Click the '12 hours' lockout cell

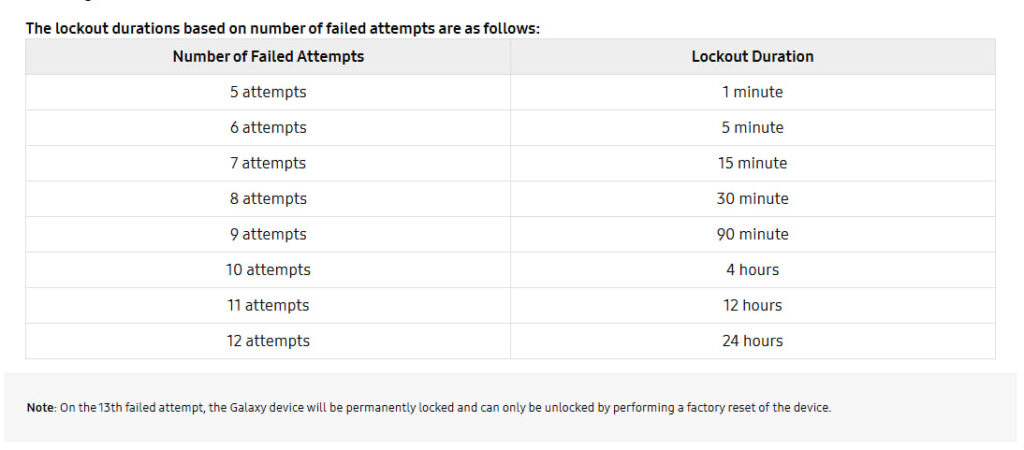pos(752,305)
